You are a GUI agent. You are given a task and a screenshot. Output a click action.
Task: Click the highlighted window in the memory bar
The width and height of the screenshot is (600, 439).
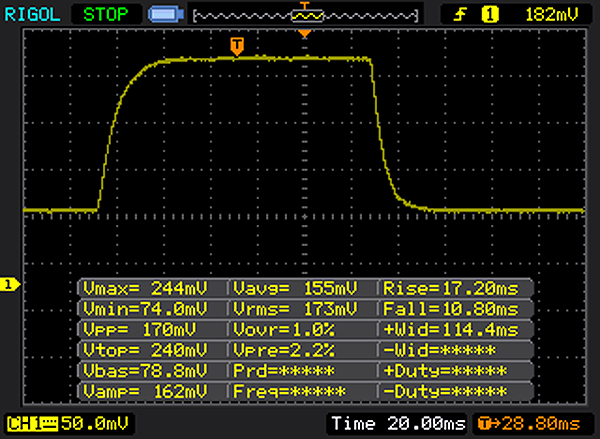pyautogui.click(x=307, y=16)
